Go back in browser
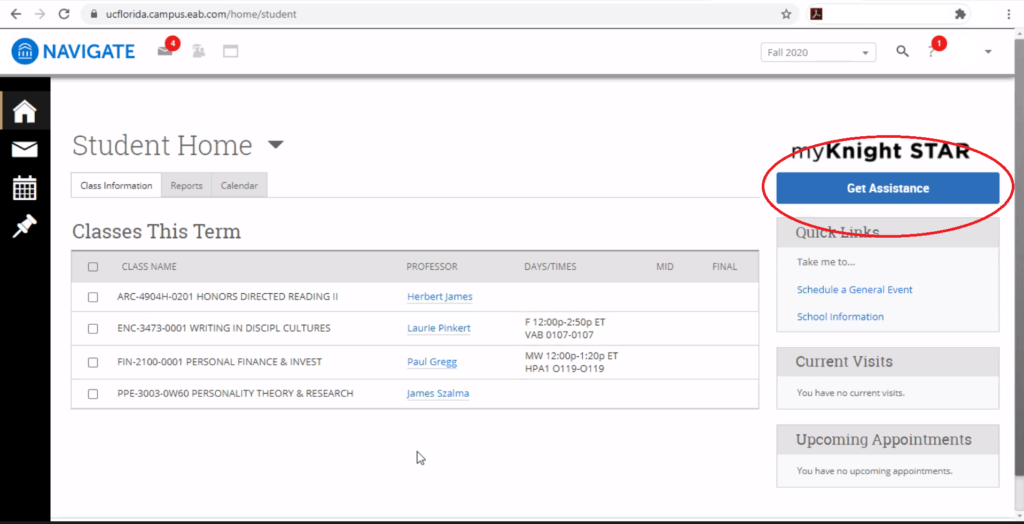 point(16,14)
